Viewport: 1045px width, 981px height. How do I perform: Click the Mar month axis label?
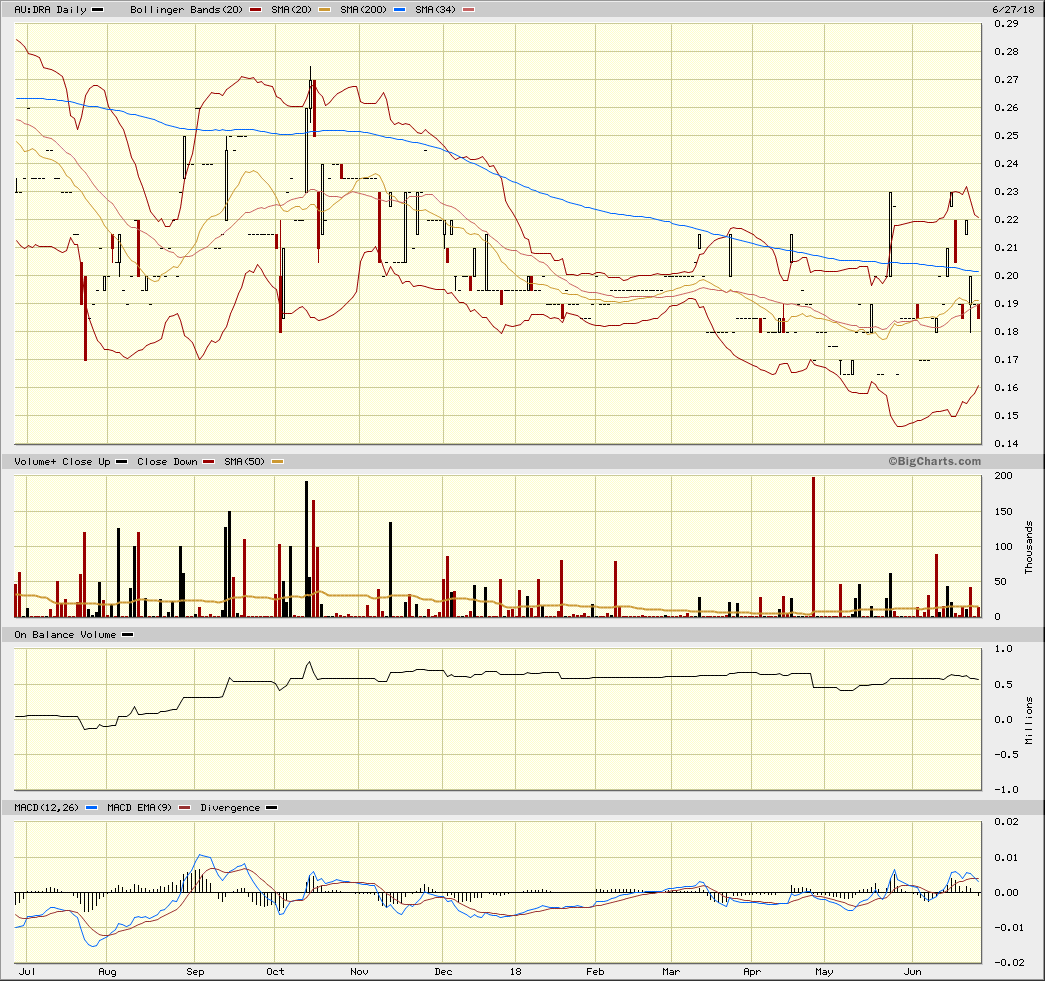pos(671,972)
